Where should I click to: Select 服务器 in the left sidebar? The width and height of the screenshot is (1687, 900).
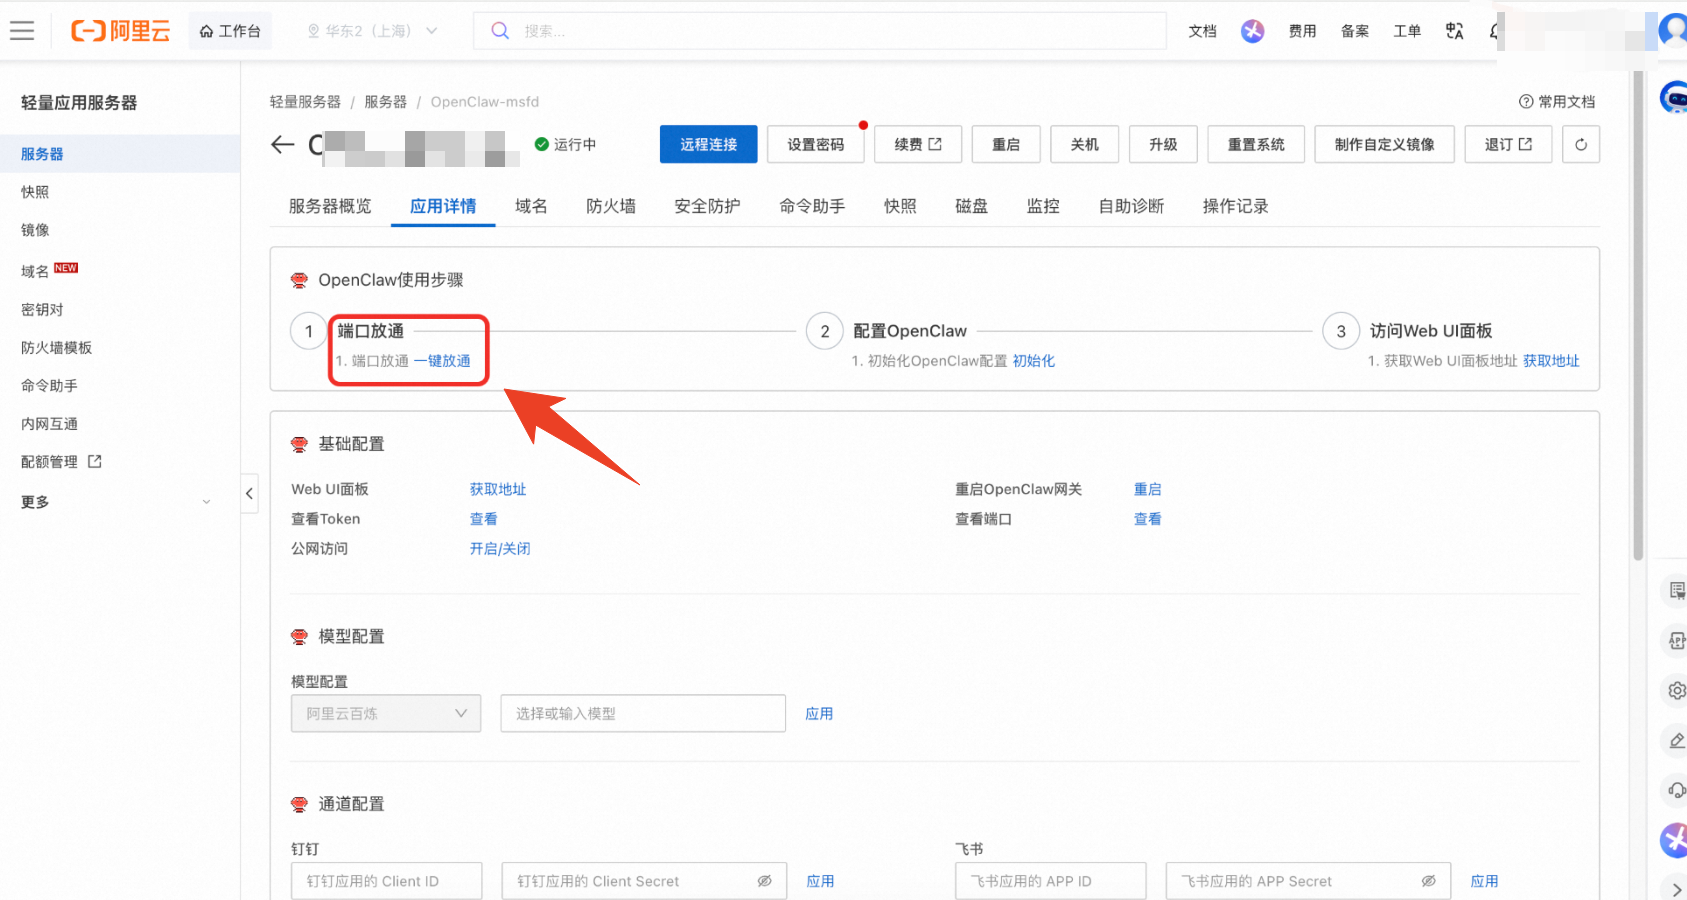(x=120, y=154)
